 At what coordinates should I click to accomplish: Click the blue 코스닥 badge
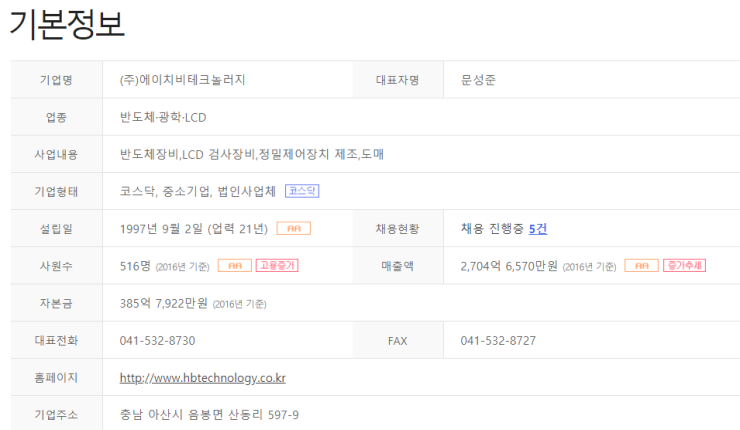pos(302,191)
